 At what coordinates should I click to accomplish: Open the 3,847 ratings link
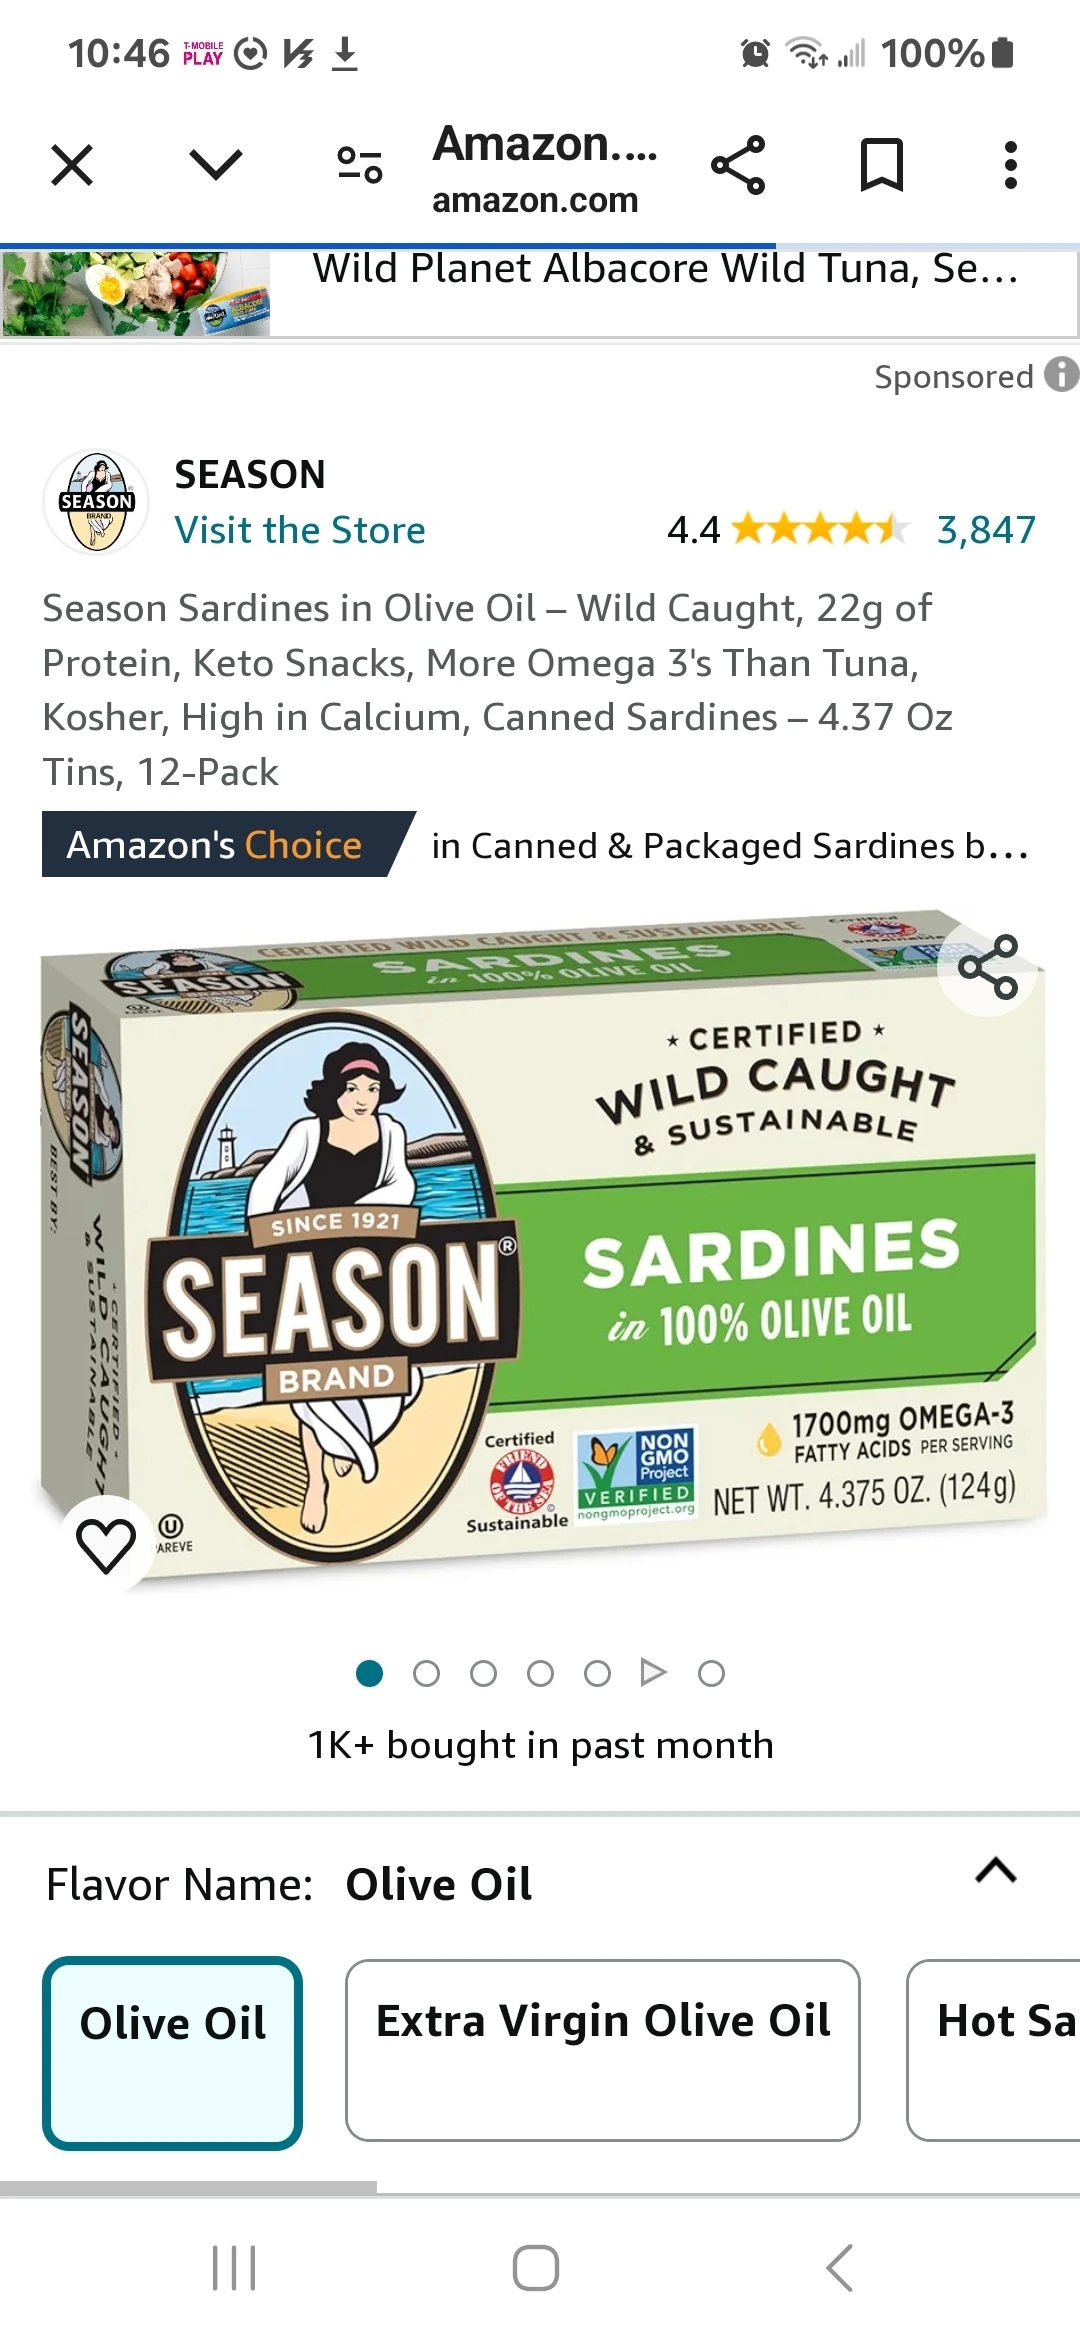pos(986,530)
